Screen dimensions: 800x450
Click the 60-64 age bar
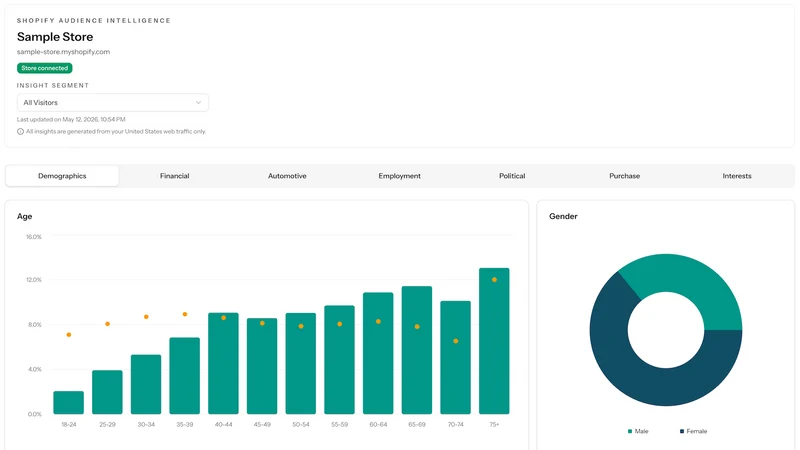coord(378,353)
